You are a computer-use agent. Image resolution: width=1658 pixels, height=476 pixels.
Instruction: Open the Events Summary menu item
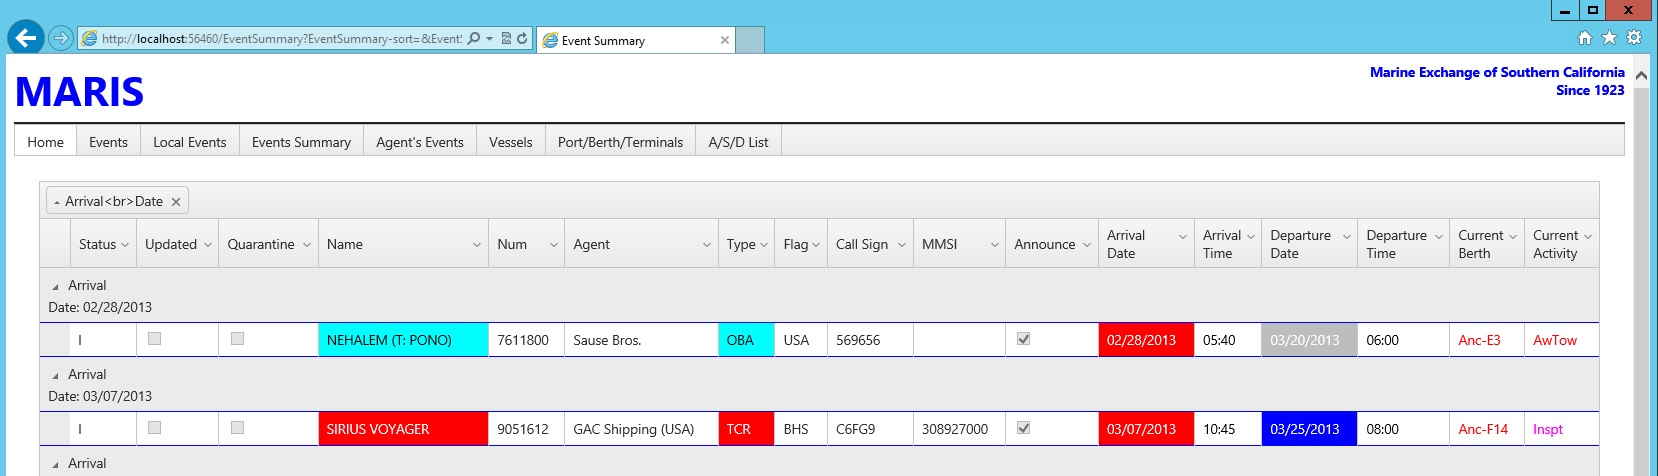(x=301, y=142)
